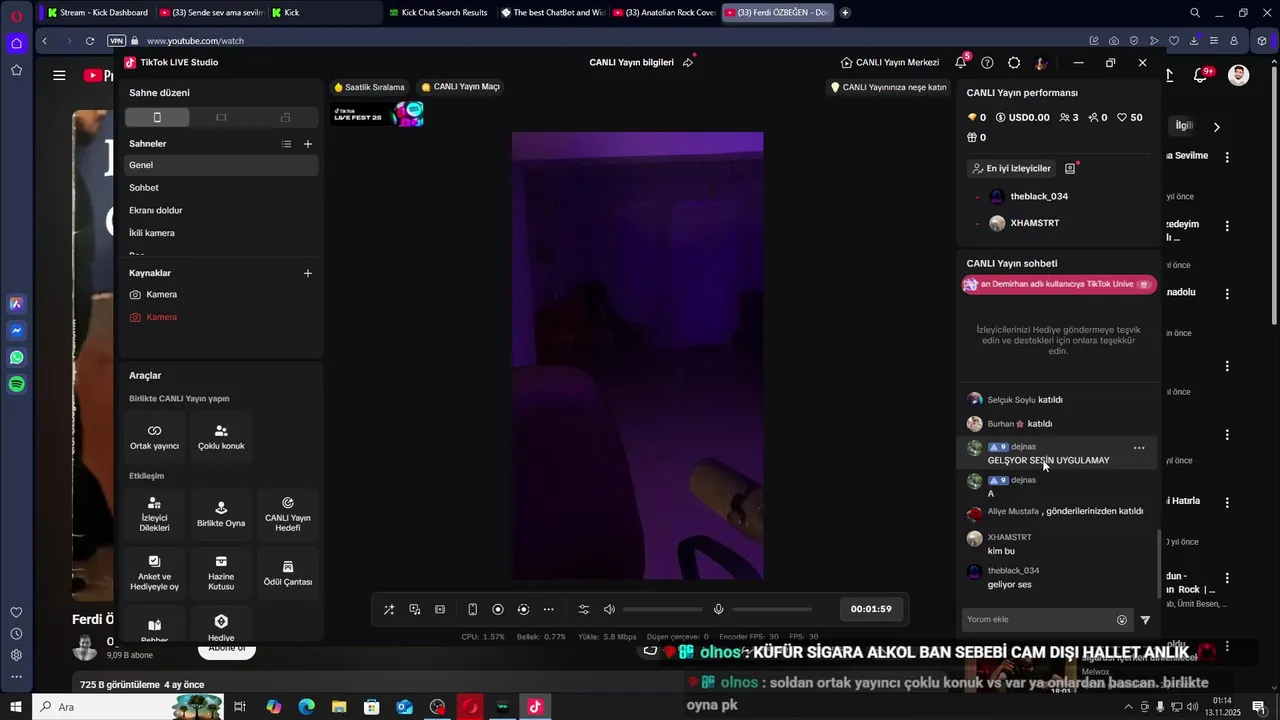The image size is (1280, 720).
Task: Open Birlikte Oyna tool
Action: pyautogui.click(x=221, y=514)
